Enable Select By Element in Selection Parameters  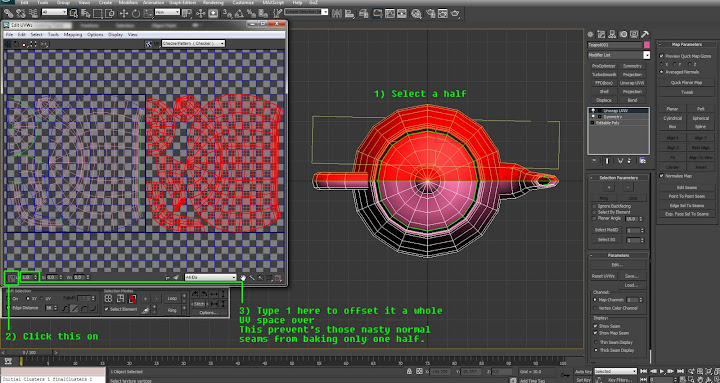pyautogui.click(x=594, y=212)
